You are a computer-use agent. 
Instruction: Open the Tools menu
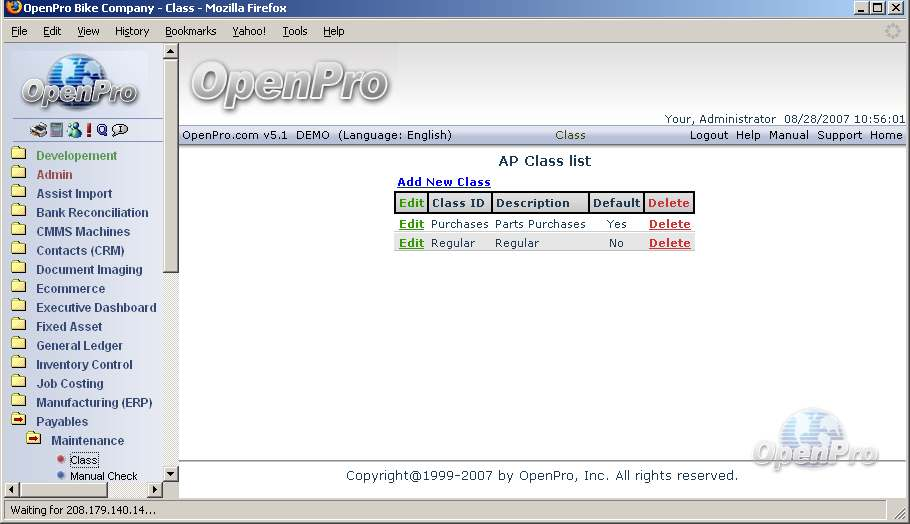[295, 31]
